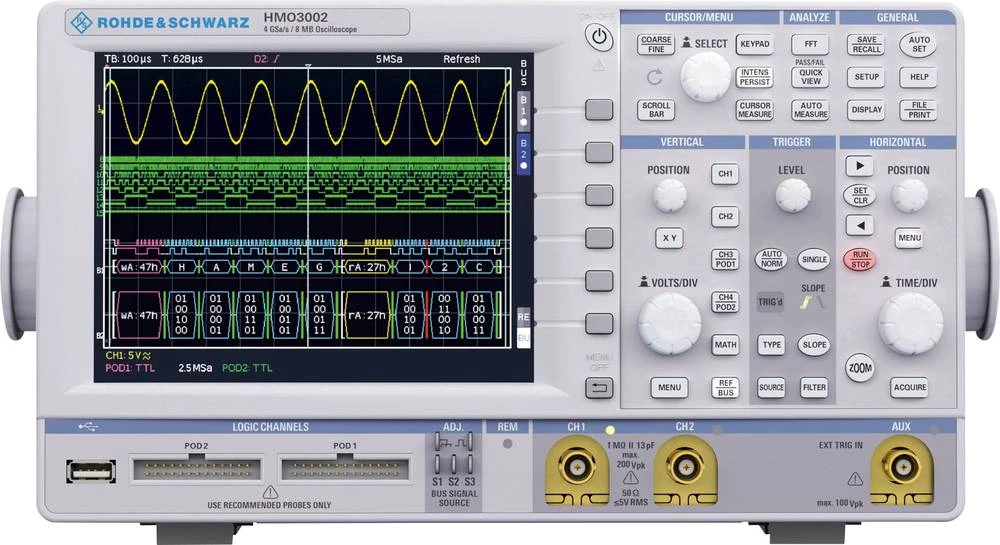The image size is (1000, 545).
Task: Open trigger TYPE selection
Action: (x=771, y=345)
